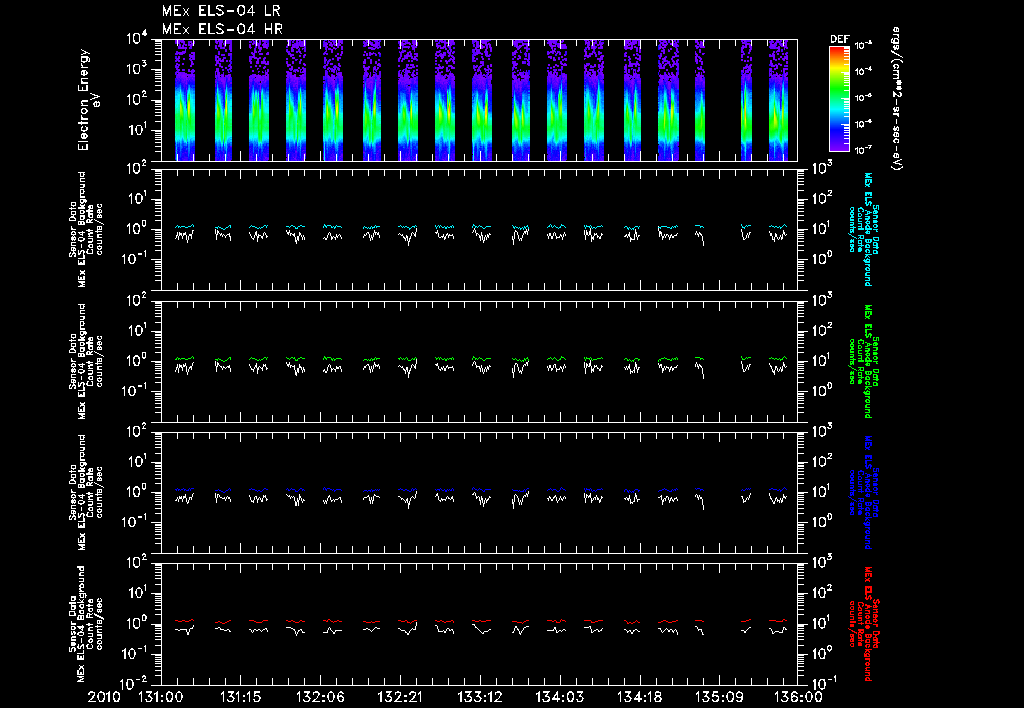Click the 10⁻⁷ tick on the DEF color bar
The width and height of the screenshot is (1024, 708).
863,150
